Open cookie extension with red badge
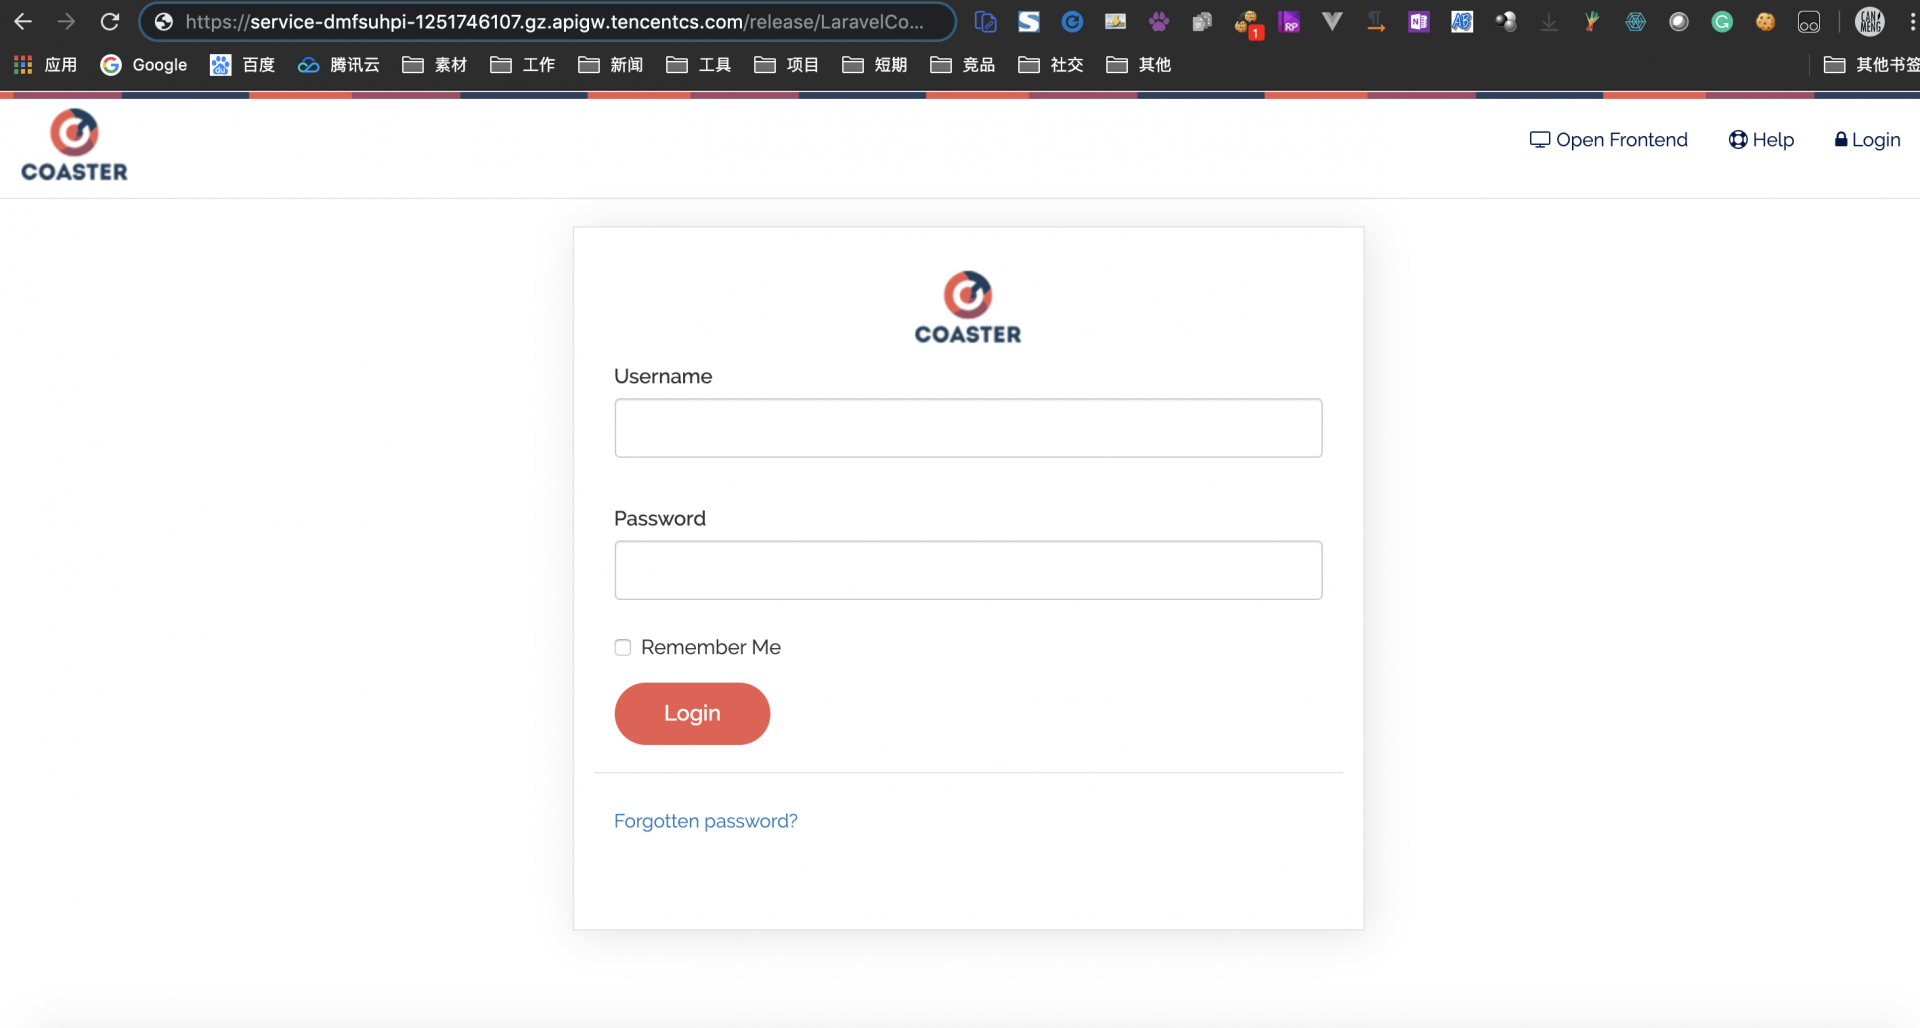1920x1028 pixels. (1248, 24)
